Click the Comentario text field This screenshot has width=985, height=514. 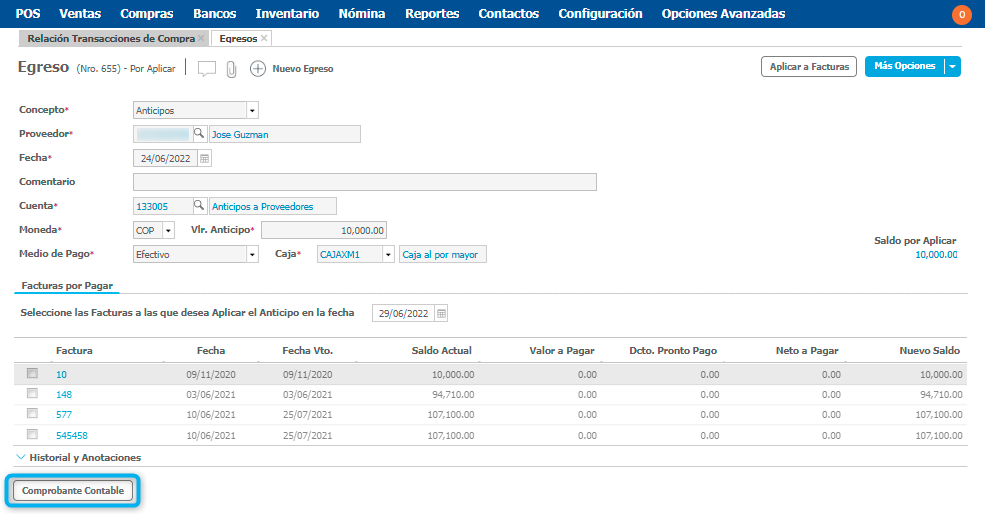point(364,182)
